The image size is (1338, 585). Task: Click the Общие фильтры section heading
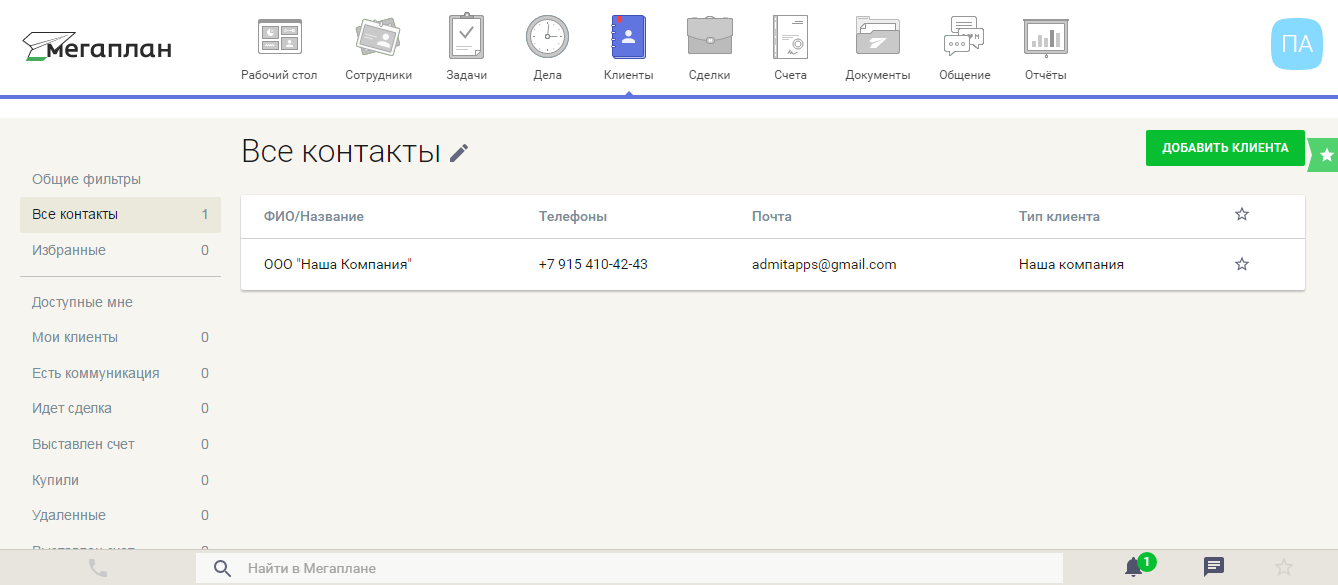pos(86,179)
